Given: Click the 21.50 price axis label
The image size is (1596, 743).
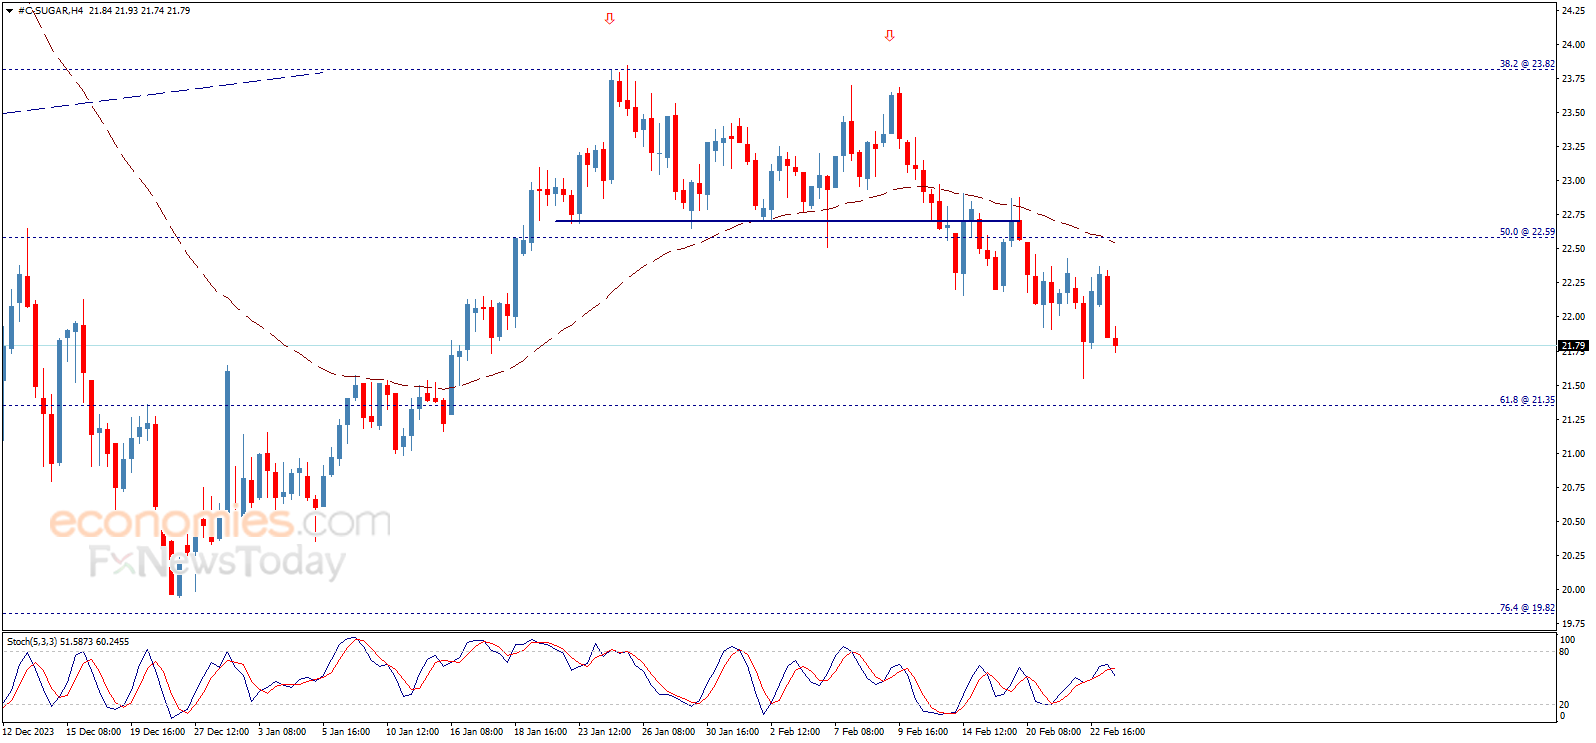Looking at the screenshot, I should 1573,386.
